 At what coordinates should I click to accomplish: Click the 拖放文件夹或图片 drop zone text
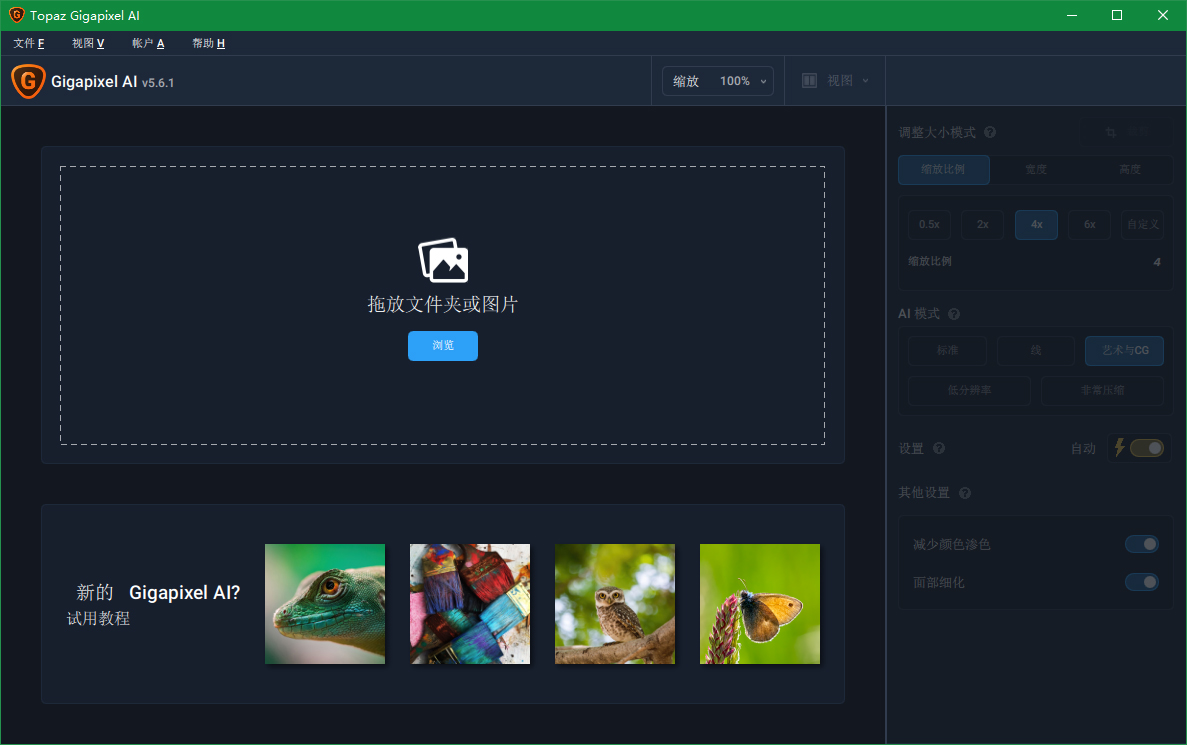tap(443, 304)
